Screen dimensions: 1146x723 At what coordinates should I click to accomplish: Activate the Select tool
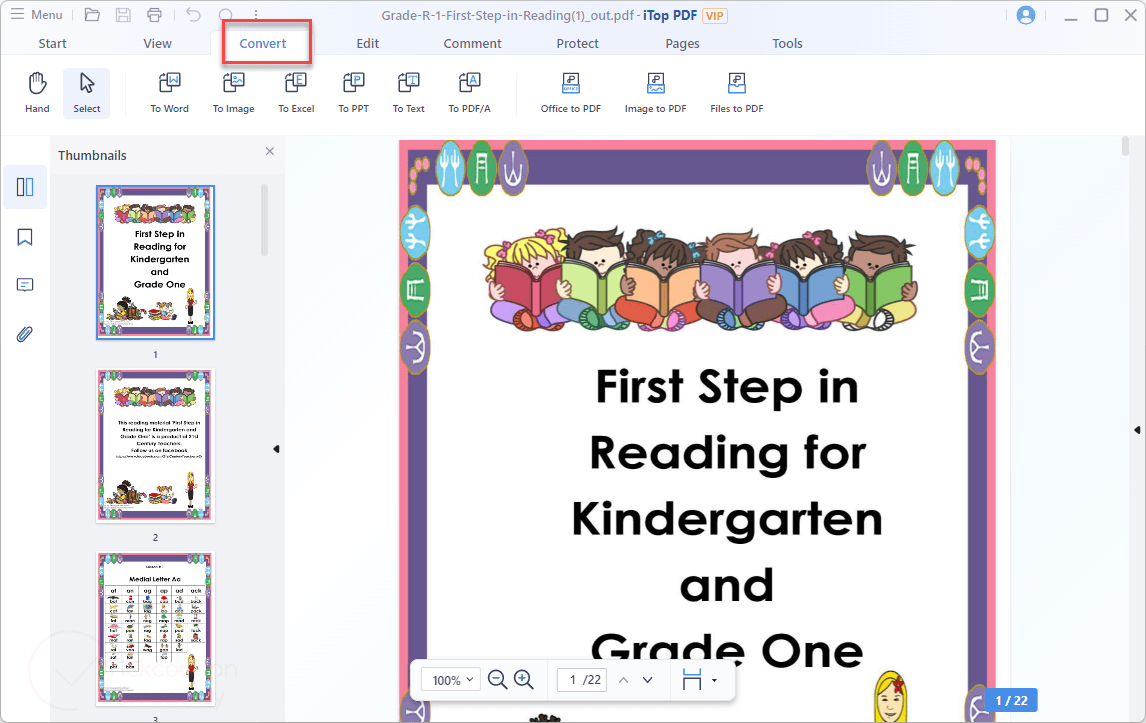click(x=86, y=93)
